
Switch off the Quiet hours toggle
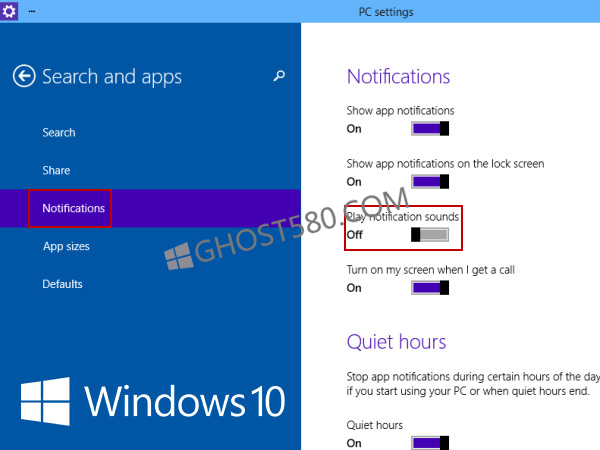(x=430, y=443)
